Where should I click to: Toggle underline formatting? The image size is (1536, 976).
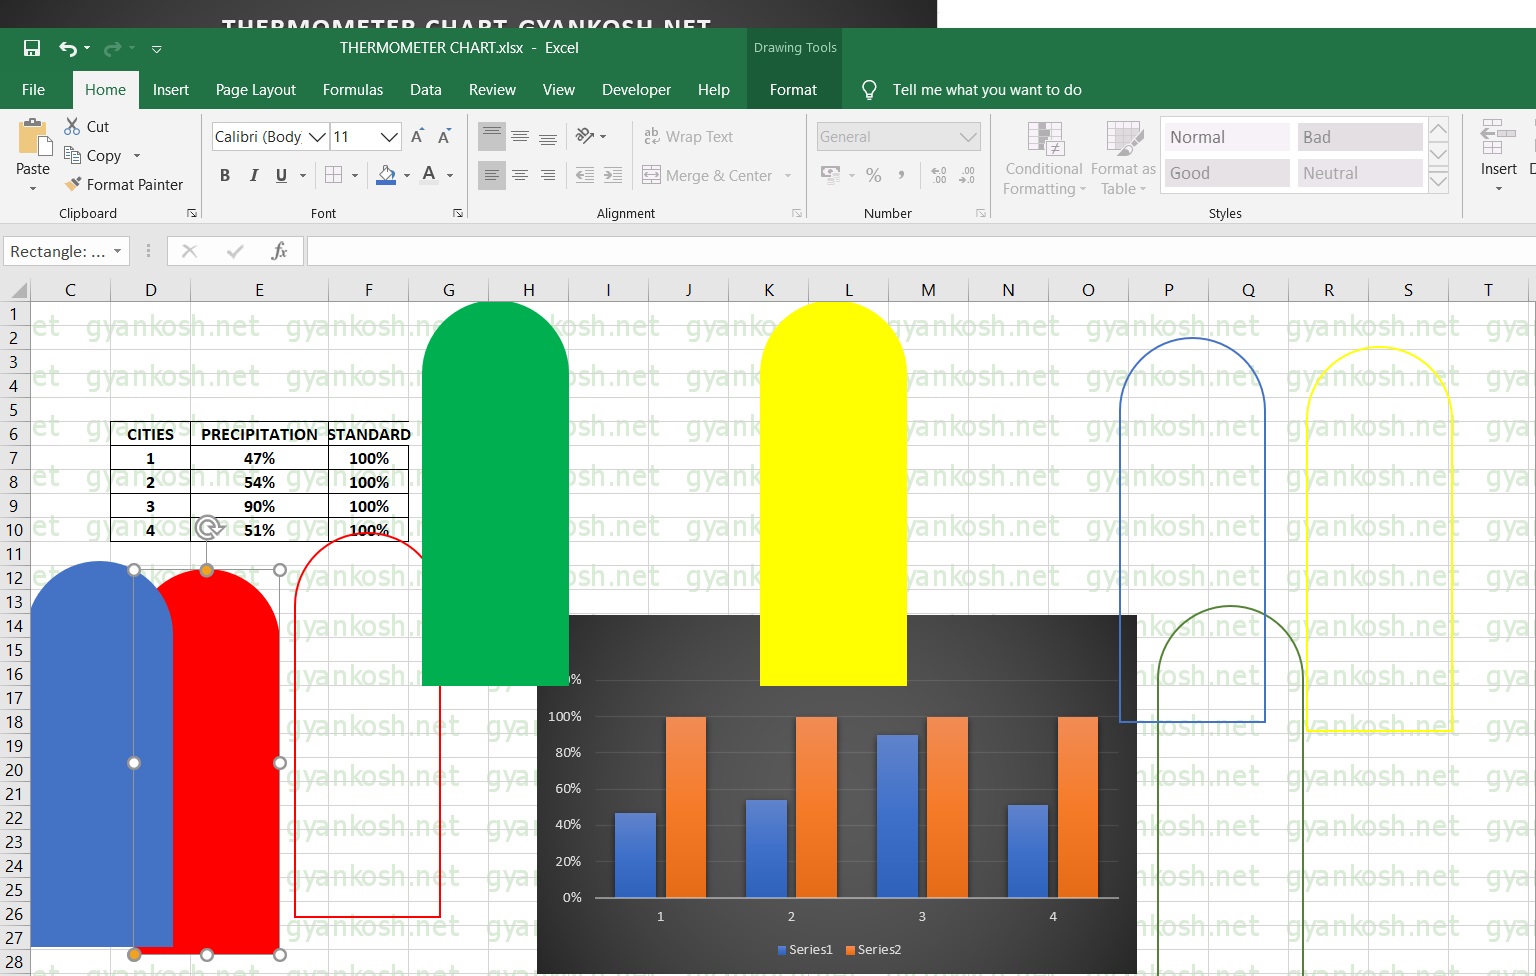click(281, 175)
